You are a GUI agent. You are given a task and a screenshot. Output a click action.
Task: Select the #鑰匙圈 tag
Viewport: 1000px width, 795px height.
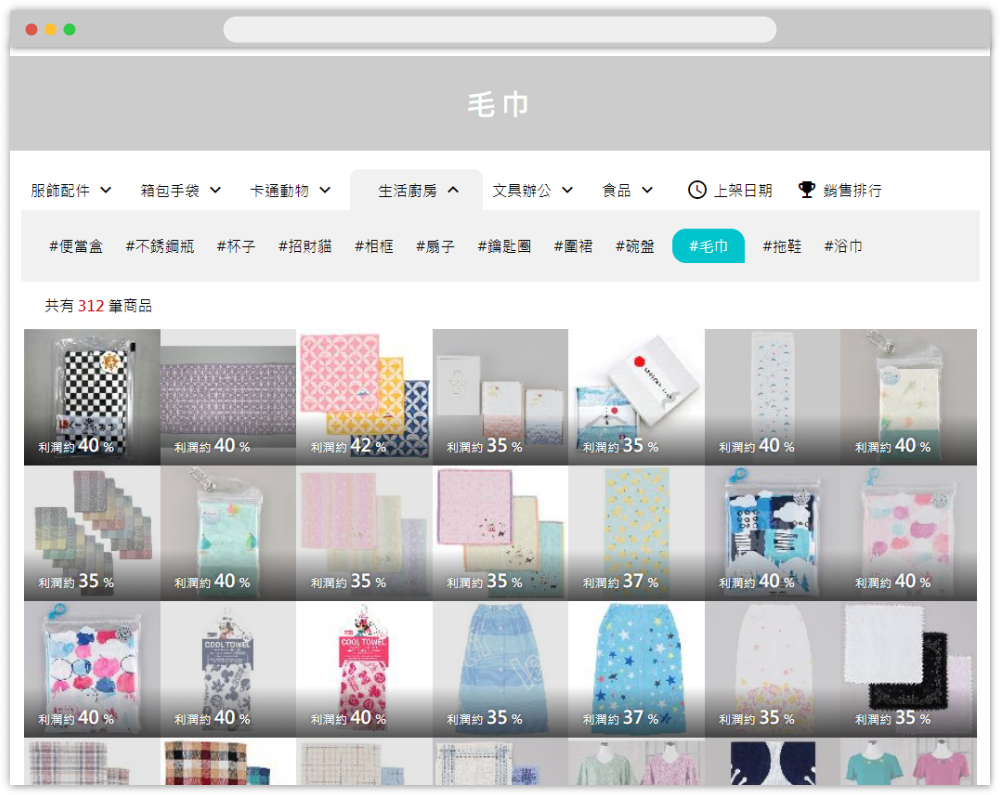click(x=504, y=246)
